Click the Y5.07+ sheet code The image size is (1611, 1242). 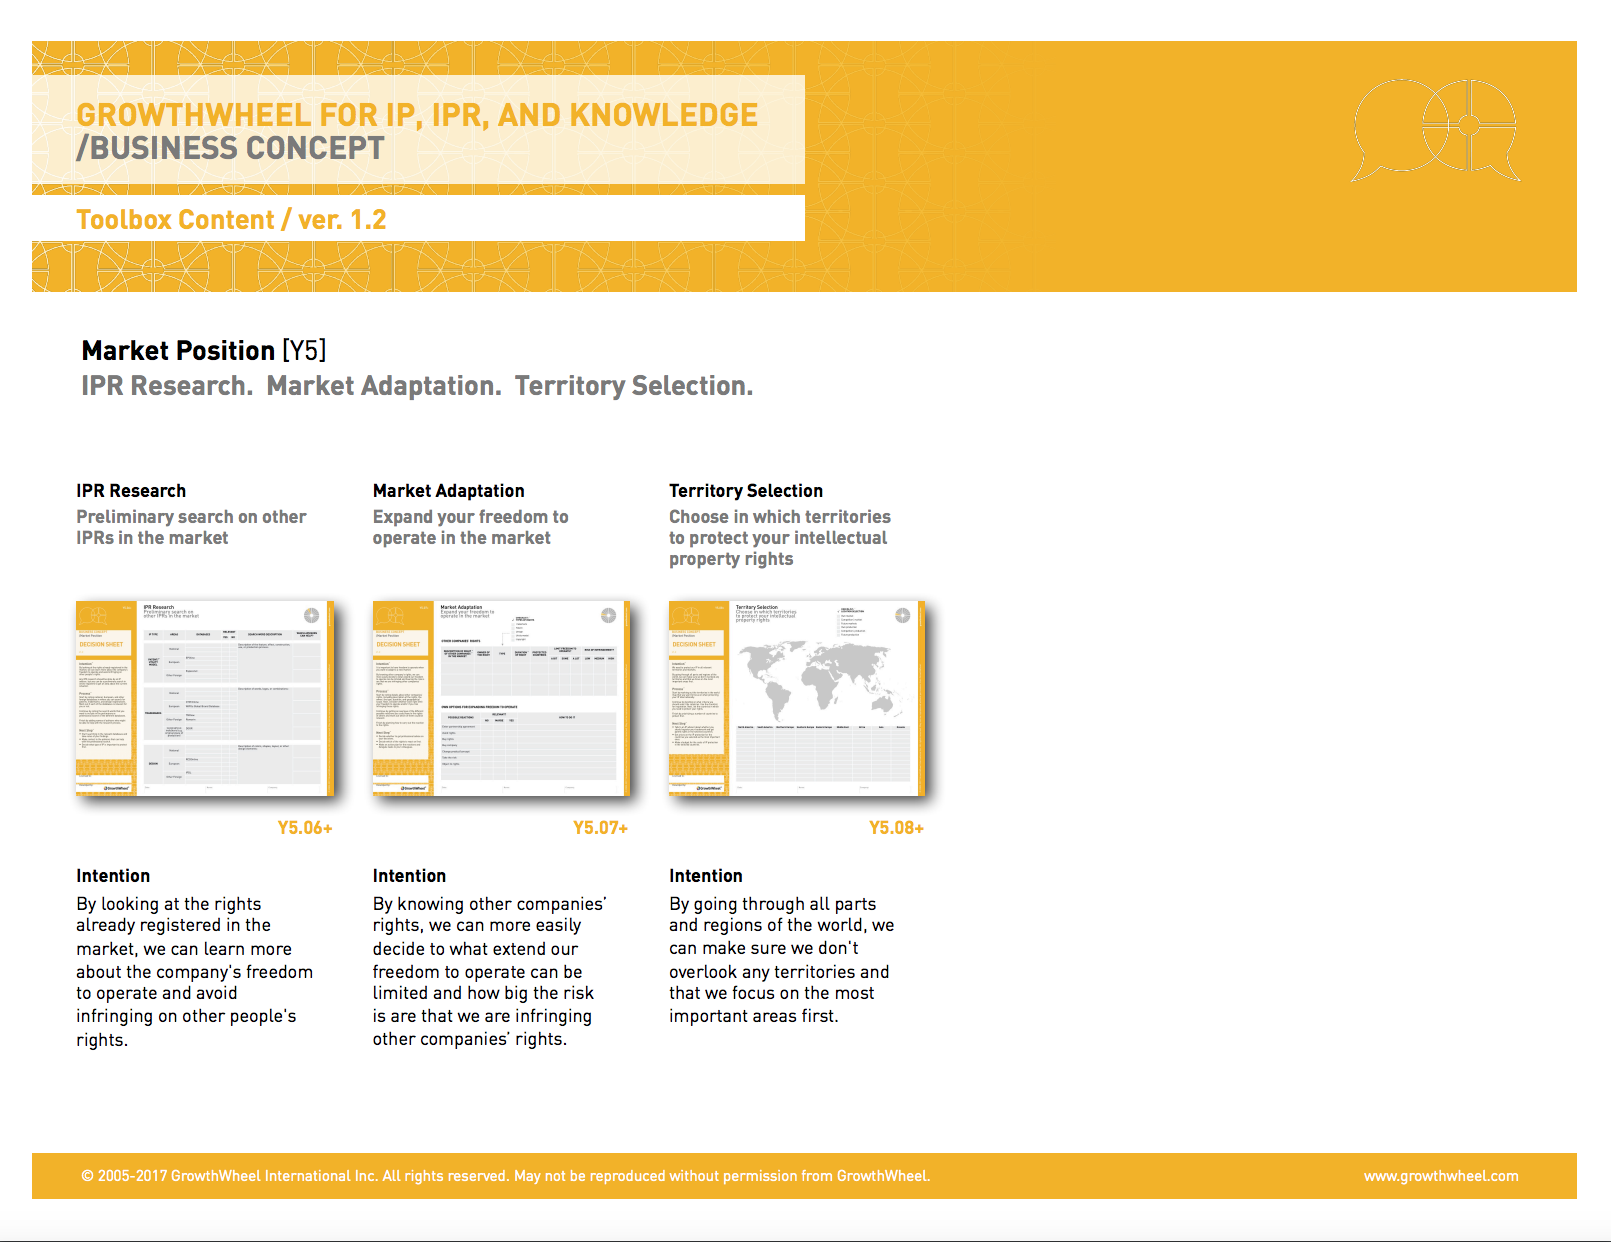(x=600, y=828)
